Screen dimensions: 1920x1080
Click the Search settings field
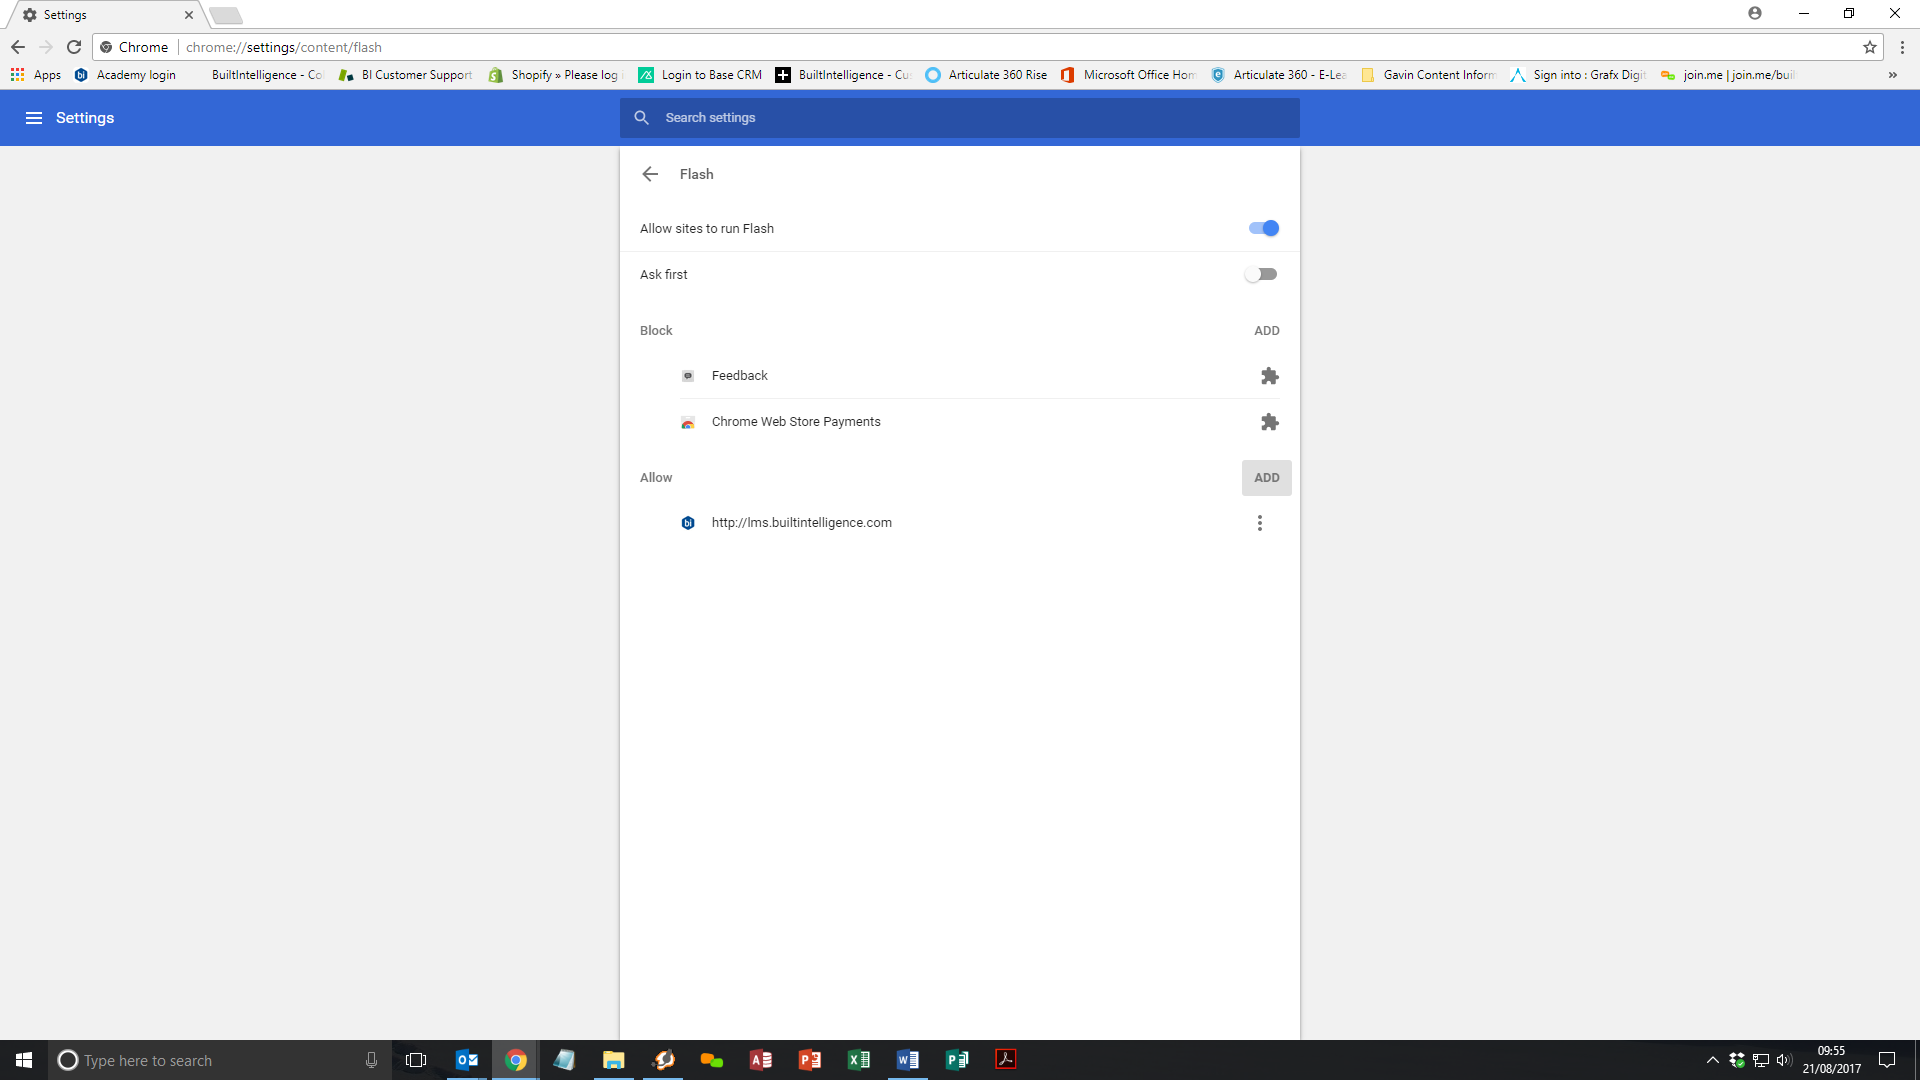(x=960, y=118)
